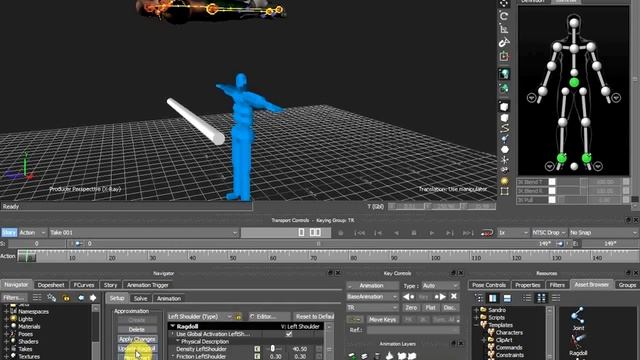Image resolution: width=640 pixels, height=360 pixels.
Task: Select the Joint asset icon
Action: point(578,315)
